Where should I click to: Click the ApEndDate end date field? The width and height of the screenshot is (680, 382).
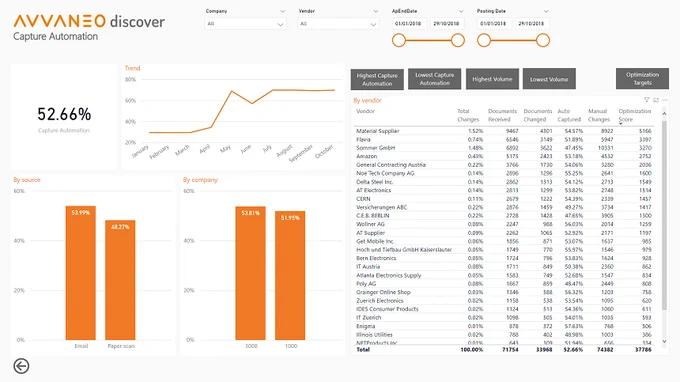447,23
